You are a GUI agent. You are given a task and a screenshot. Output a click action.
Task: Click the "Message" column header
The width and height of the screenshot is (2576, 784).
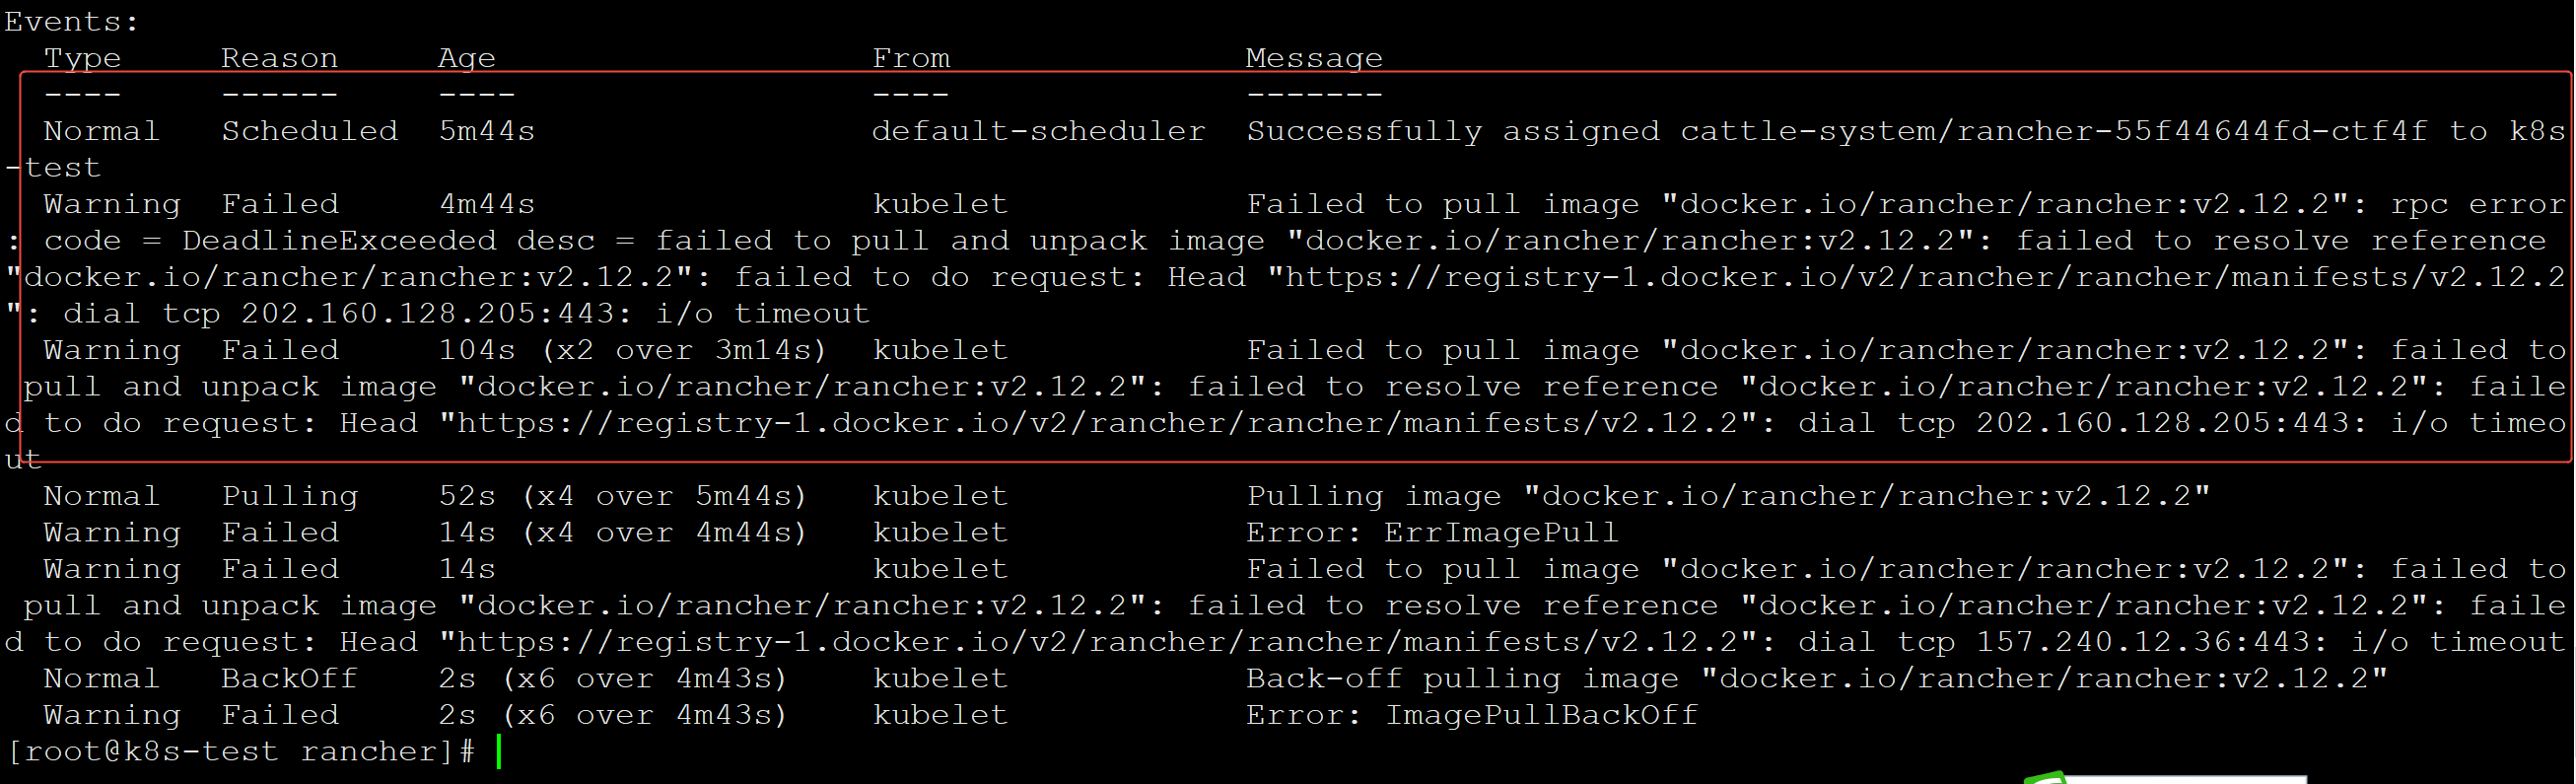click(x=1314, y=59)
